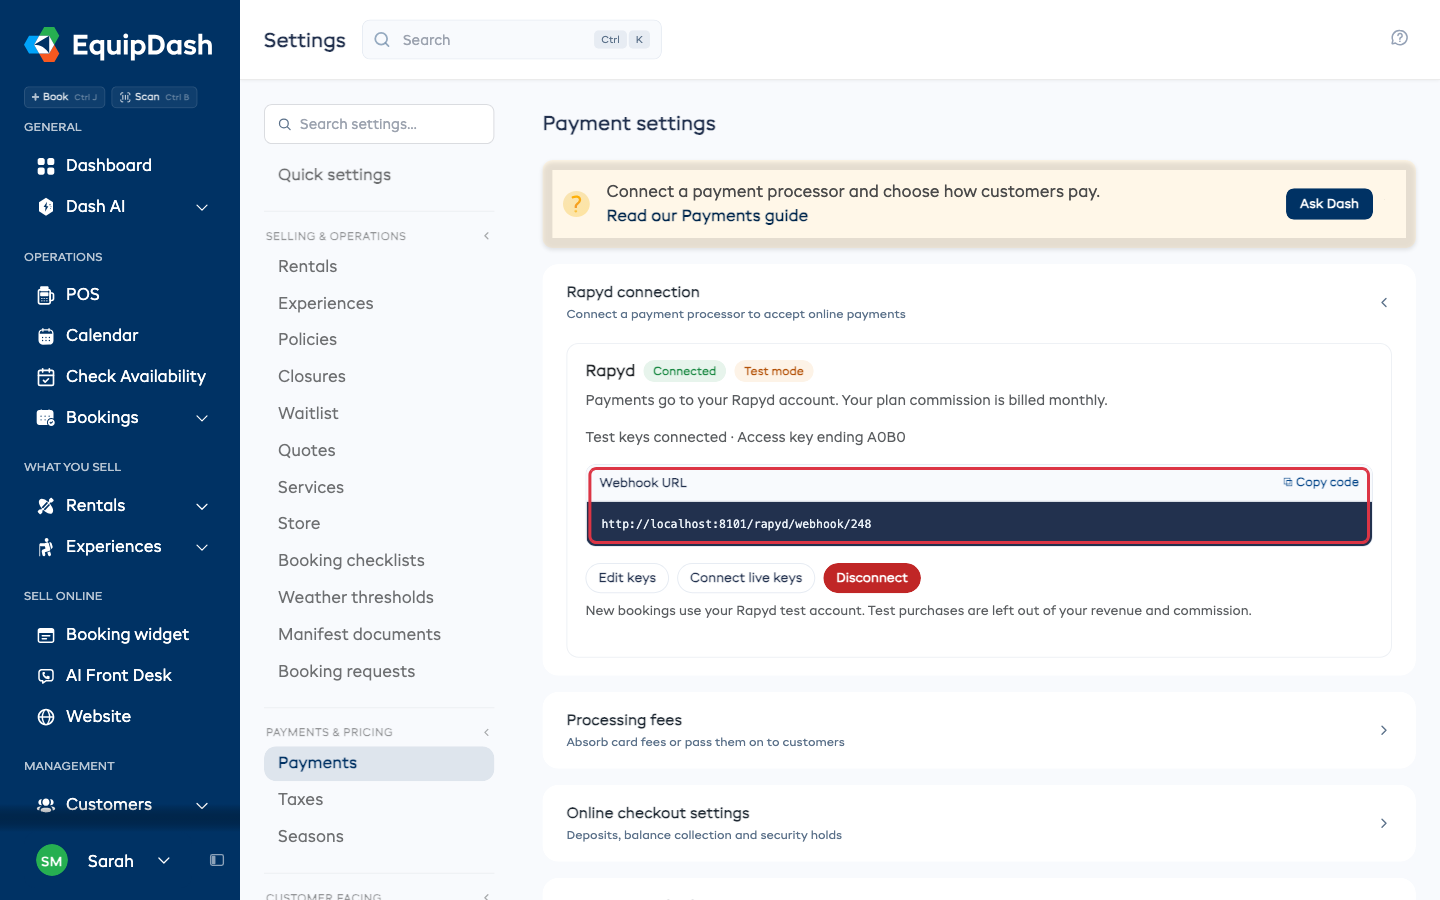
Task: Click Connect live keys button
Action: [x=746, y=578]
